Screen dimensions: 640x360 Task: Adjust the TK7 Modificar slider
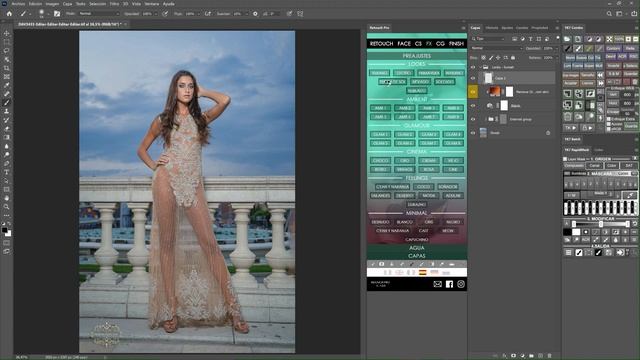600,224
